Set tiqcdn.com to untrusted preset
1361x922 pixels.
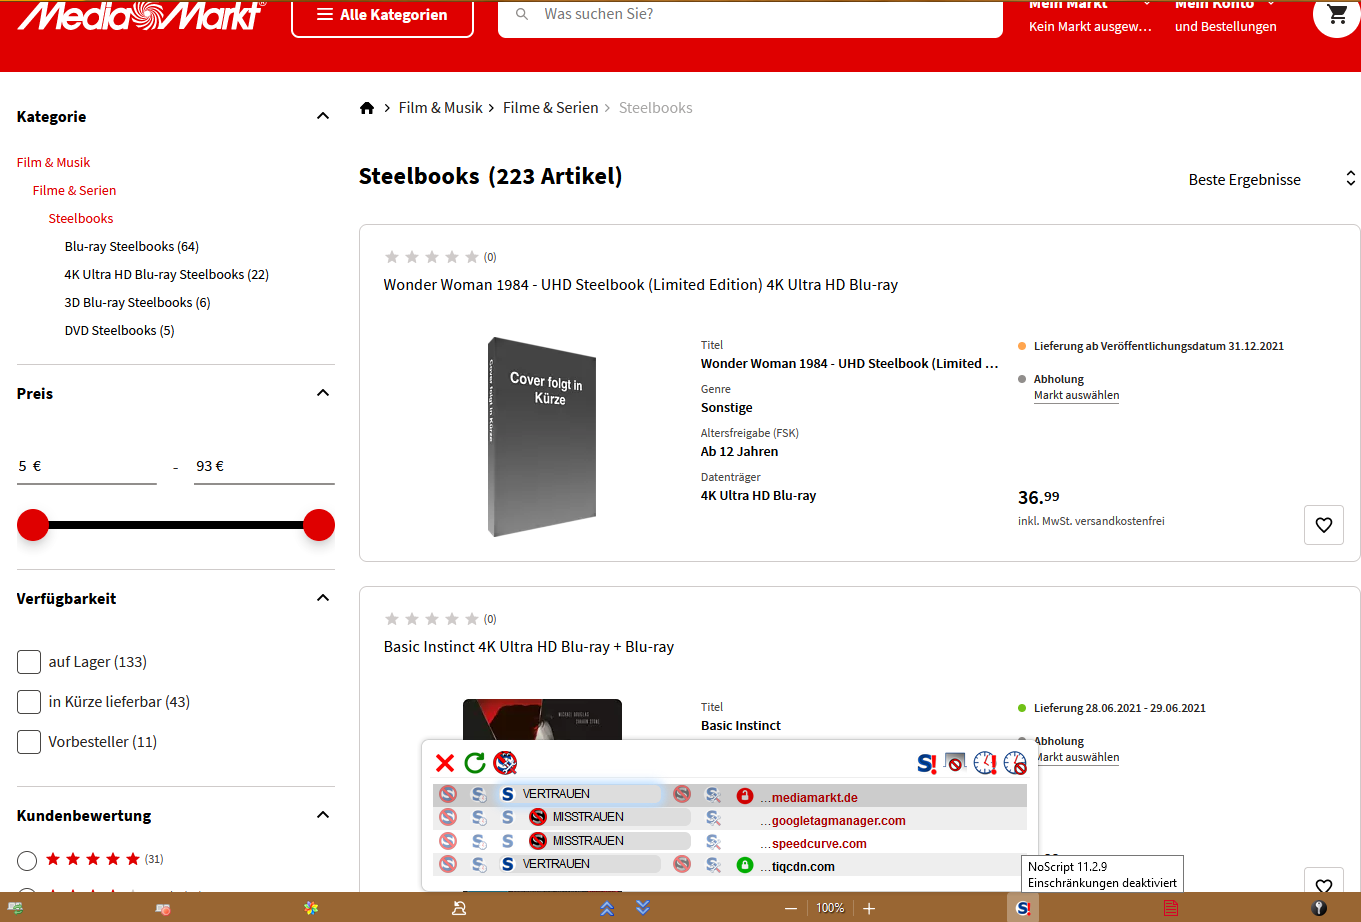coord(682,865)
